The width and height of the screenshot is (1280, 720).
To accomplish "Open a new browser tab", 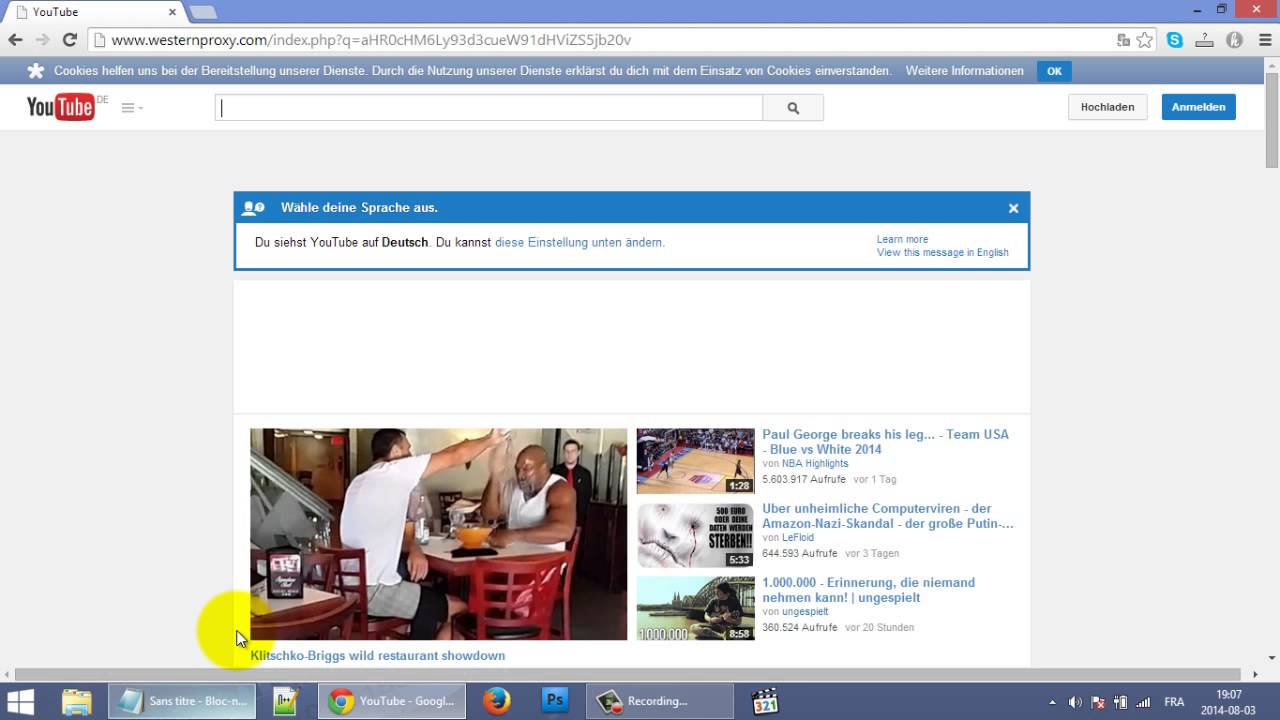I will point(202,12).
